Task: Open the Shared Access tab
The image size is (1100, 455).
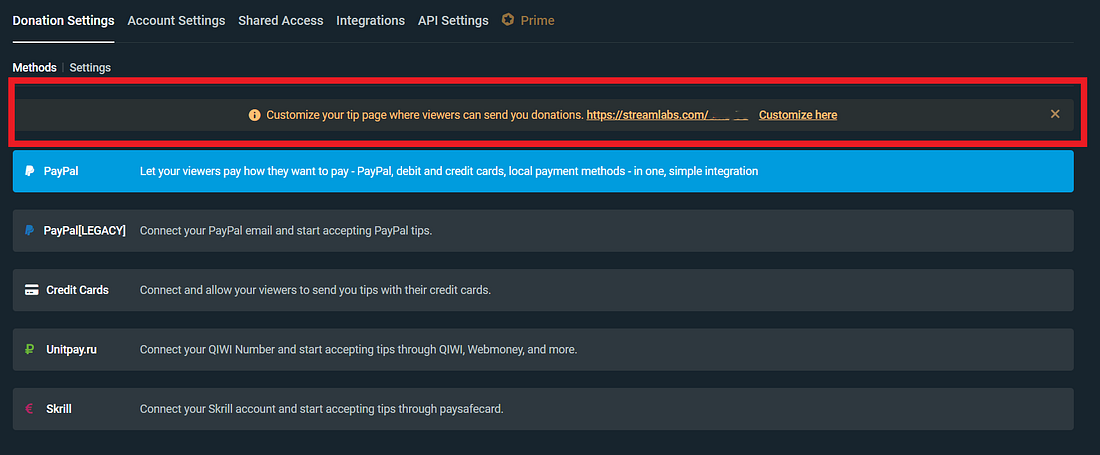Action: tap(280, 20)
